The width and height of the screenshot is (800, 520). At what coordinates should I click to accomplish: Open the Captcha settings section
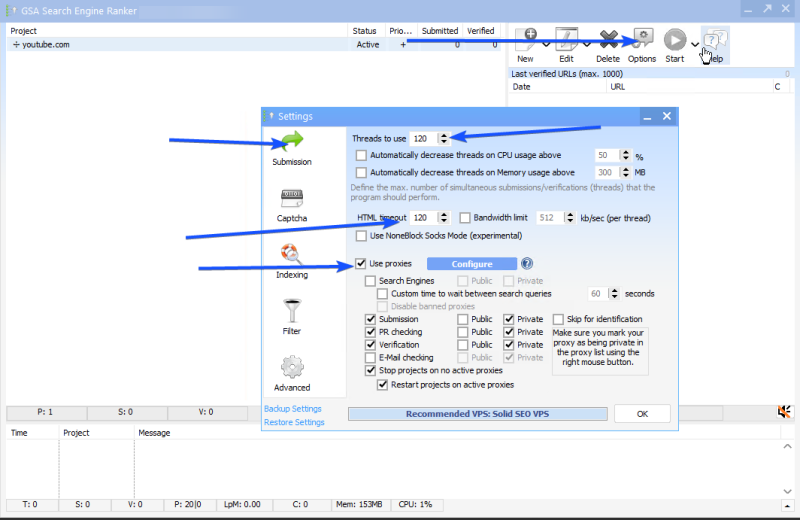292,205
